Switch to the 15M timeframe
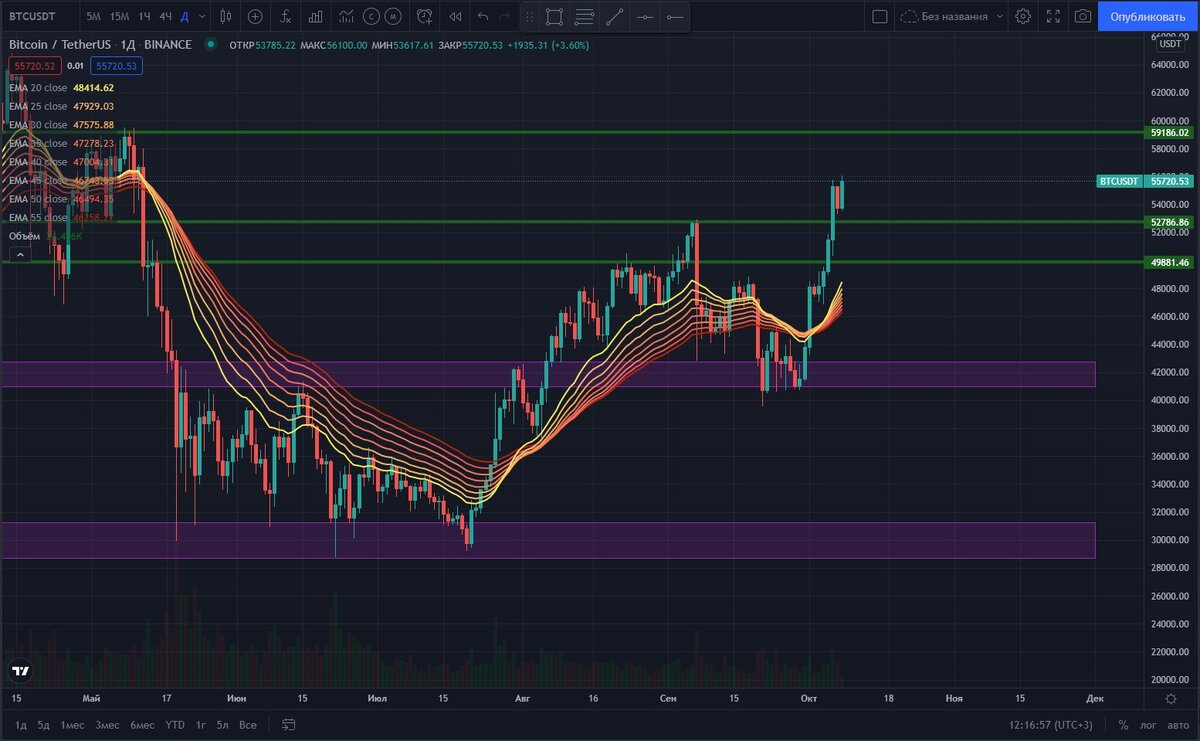Image resolution: width=1200 pixels, height=741 pixels. click(x=119, y=16)
